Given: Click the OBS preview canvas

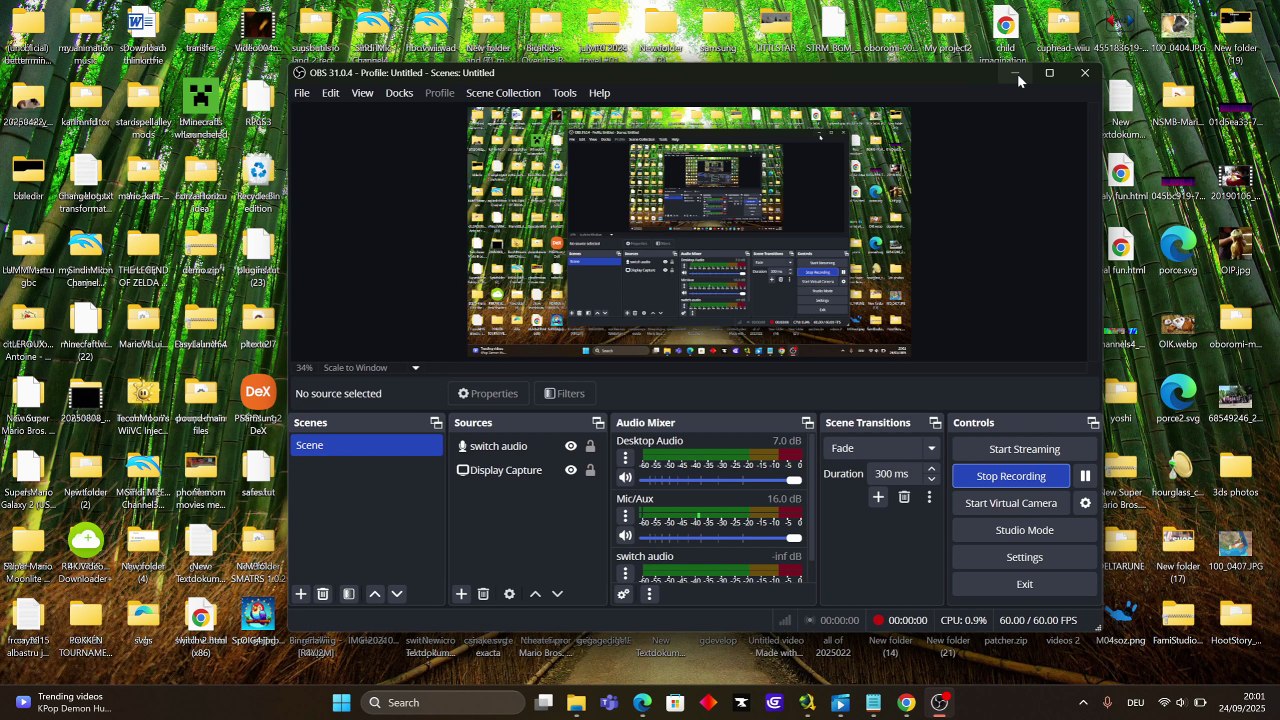Looking at the screenshot, I should 689,232.
